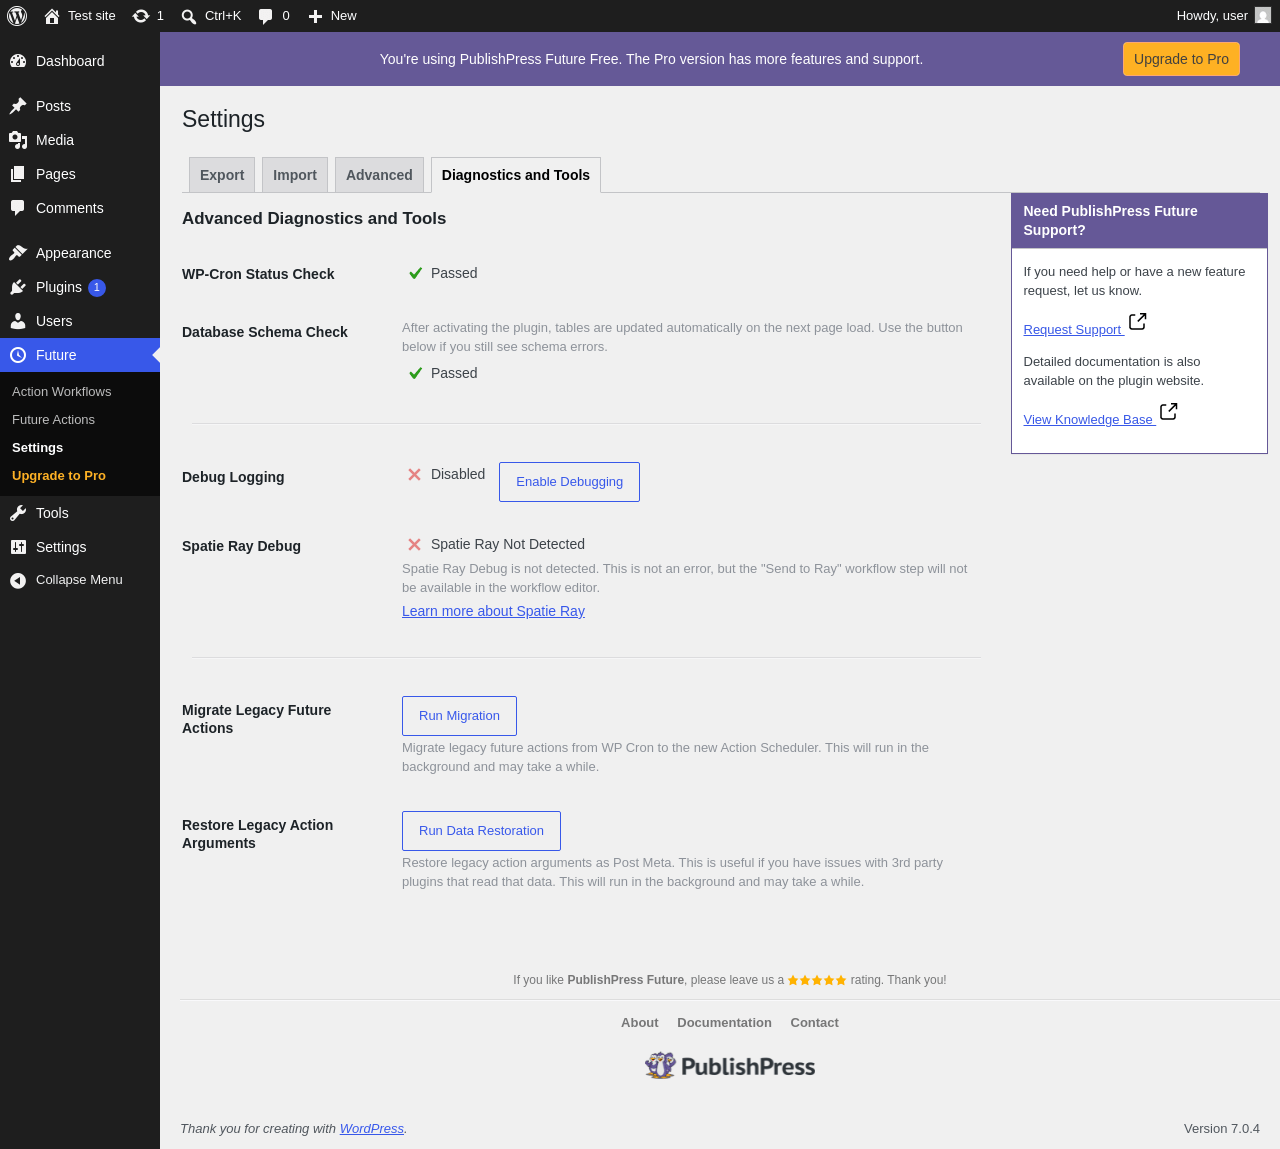Click Enable Debugging button
Screen dimensions: 1280x1149
570,482
